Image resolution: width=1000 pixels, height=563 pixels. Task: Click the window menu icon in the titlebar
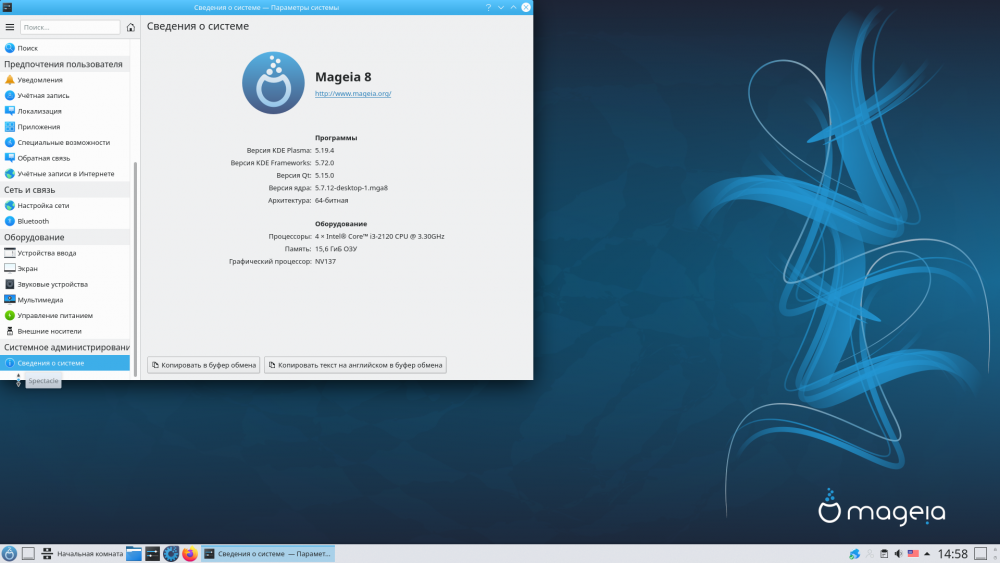[8, 8]
